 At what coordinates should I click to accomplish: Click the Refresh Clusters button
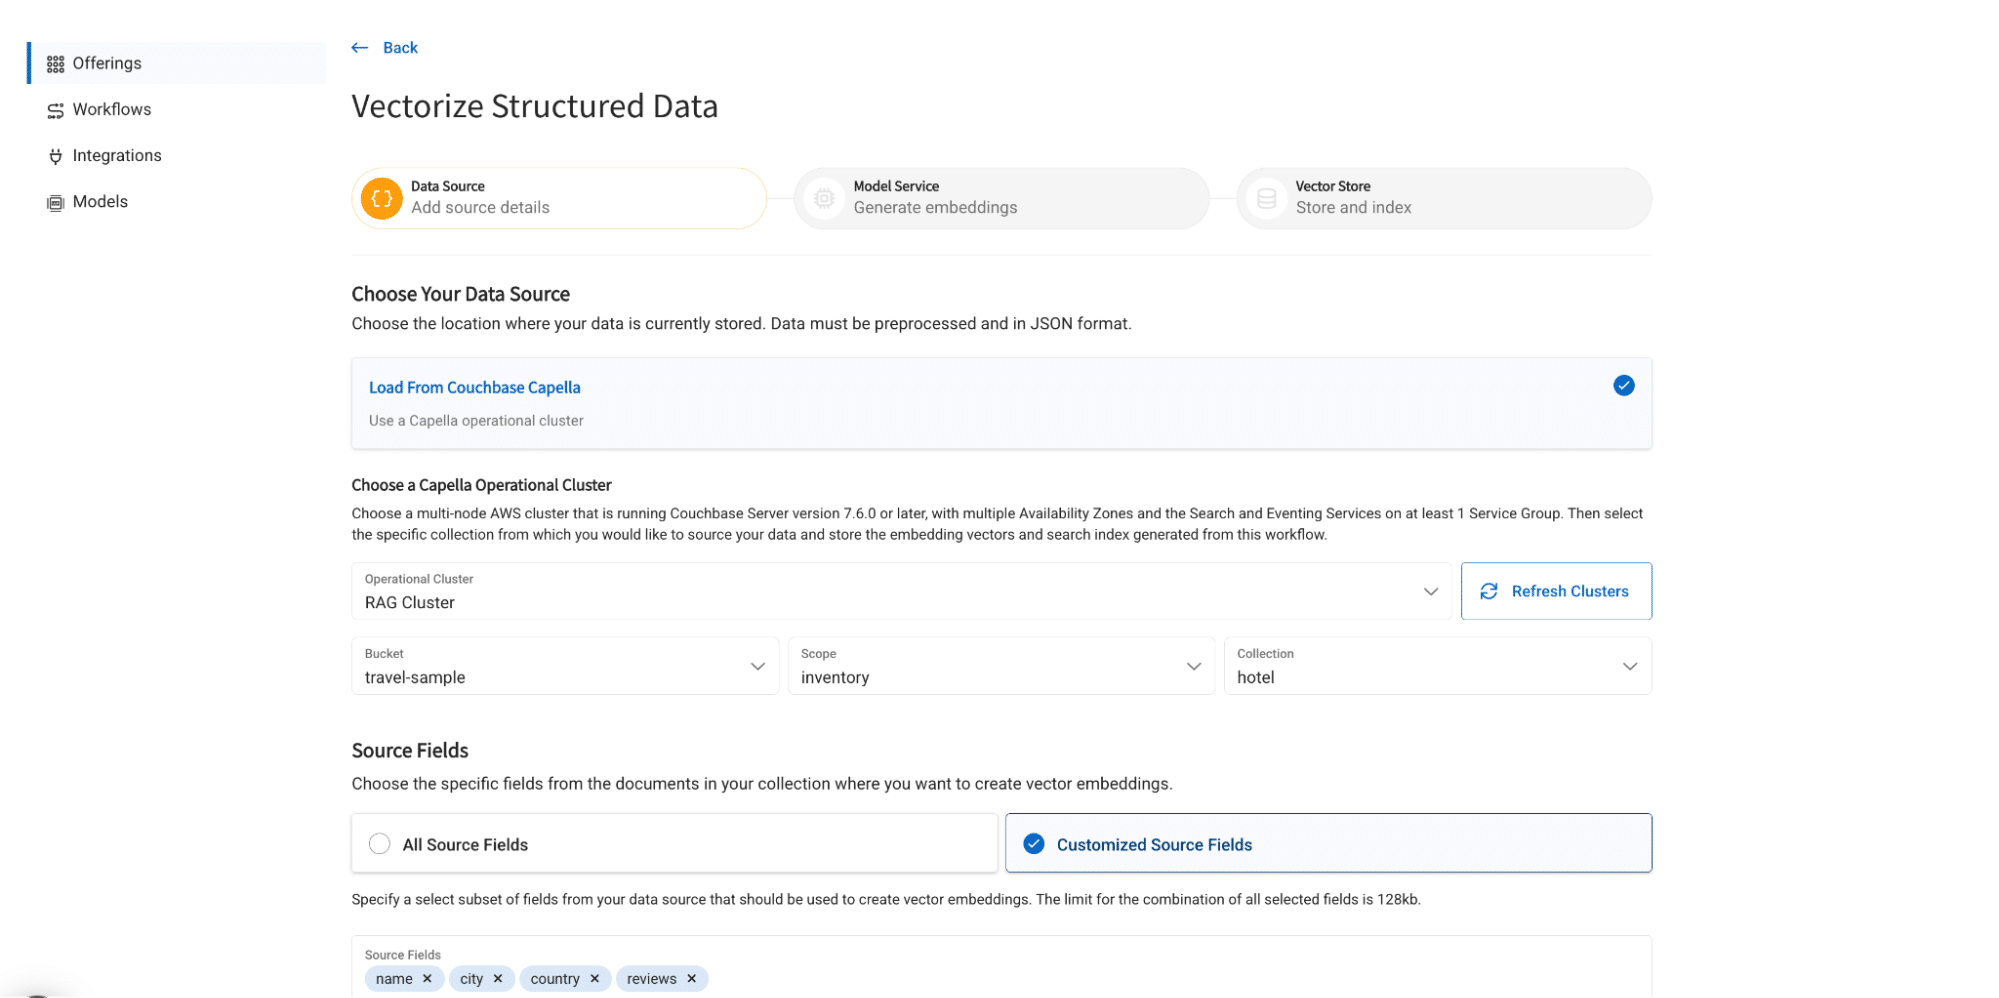coord(1556,591)
